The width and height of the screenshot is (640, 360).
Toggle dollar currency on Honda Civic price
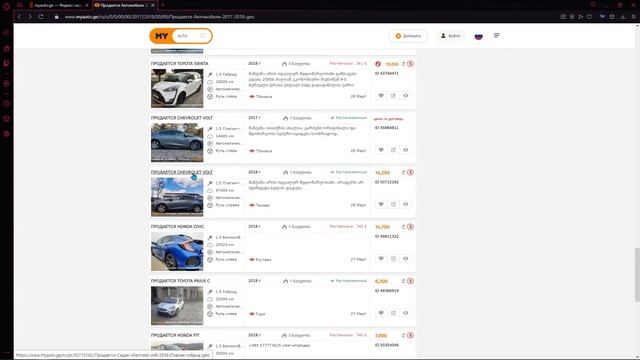[x=410, y=227]
